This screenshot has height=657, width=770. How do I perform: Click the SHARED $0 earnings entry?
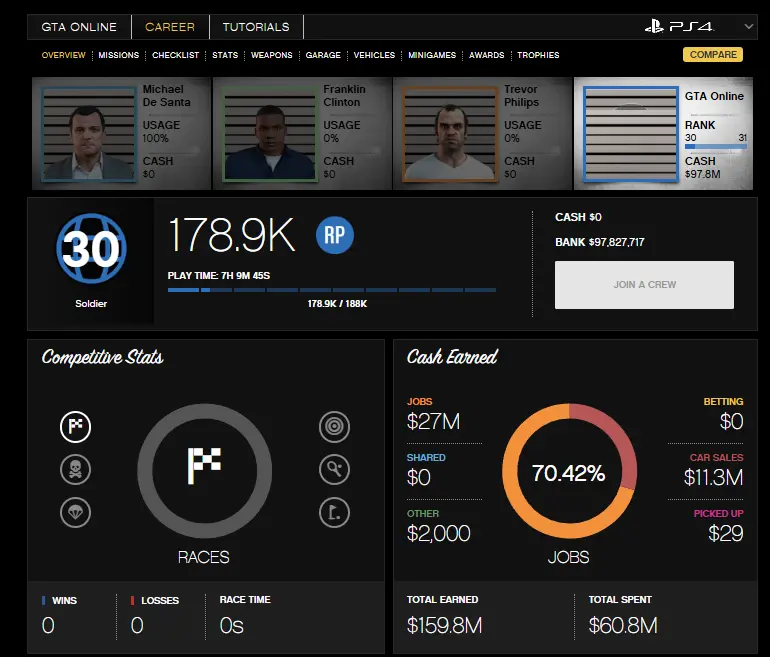(x=425, y=470)
